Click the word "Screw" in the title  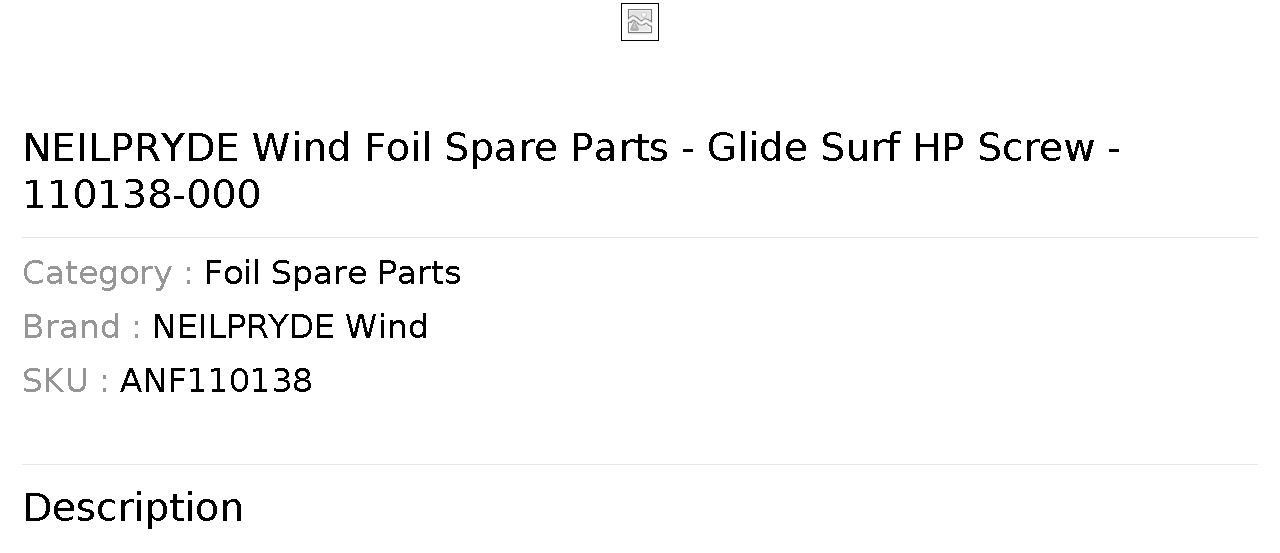pos(1036,148)
